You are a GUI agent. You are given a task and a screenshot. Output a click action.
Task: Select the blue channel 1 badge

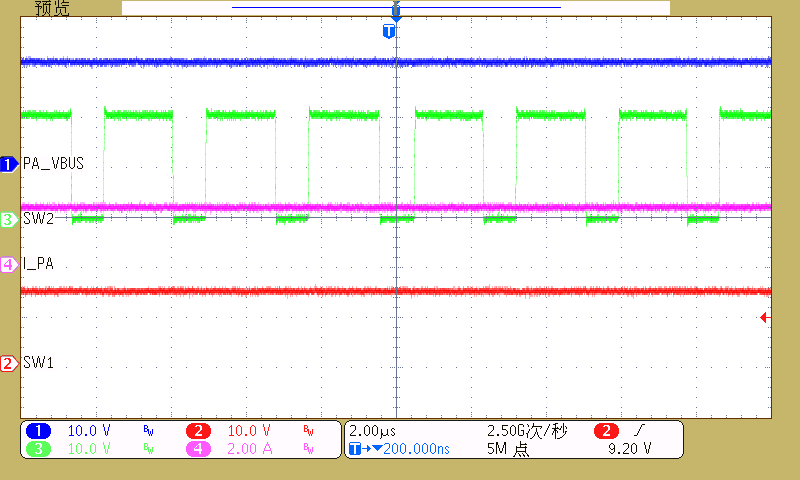click(38, 431)
